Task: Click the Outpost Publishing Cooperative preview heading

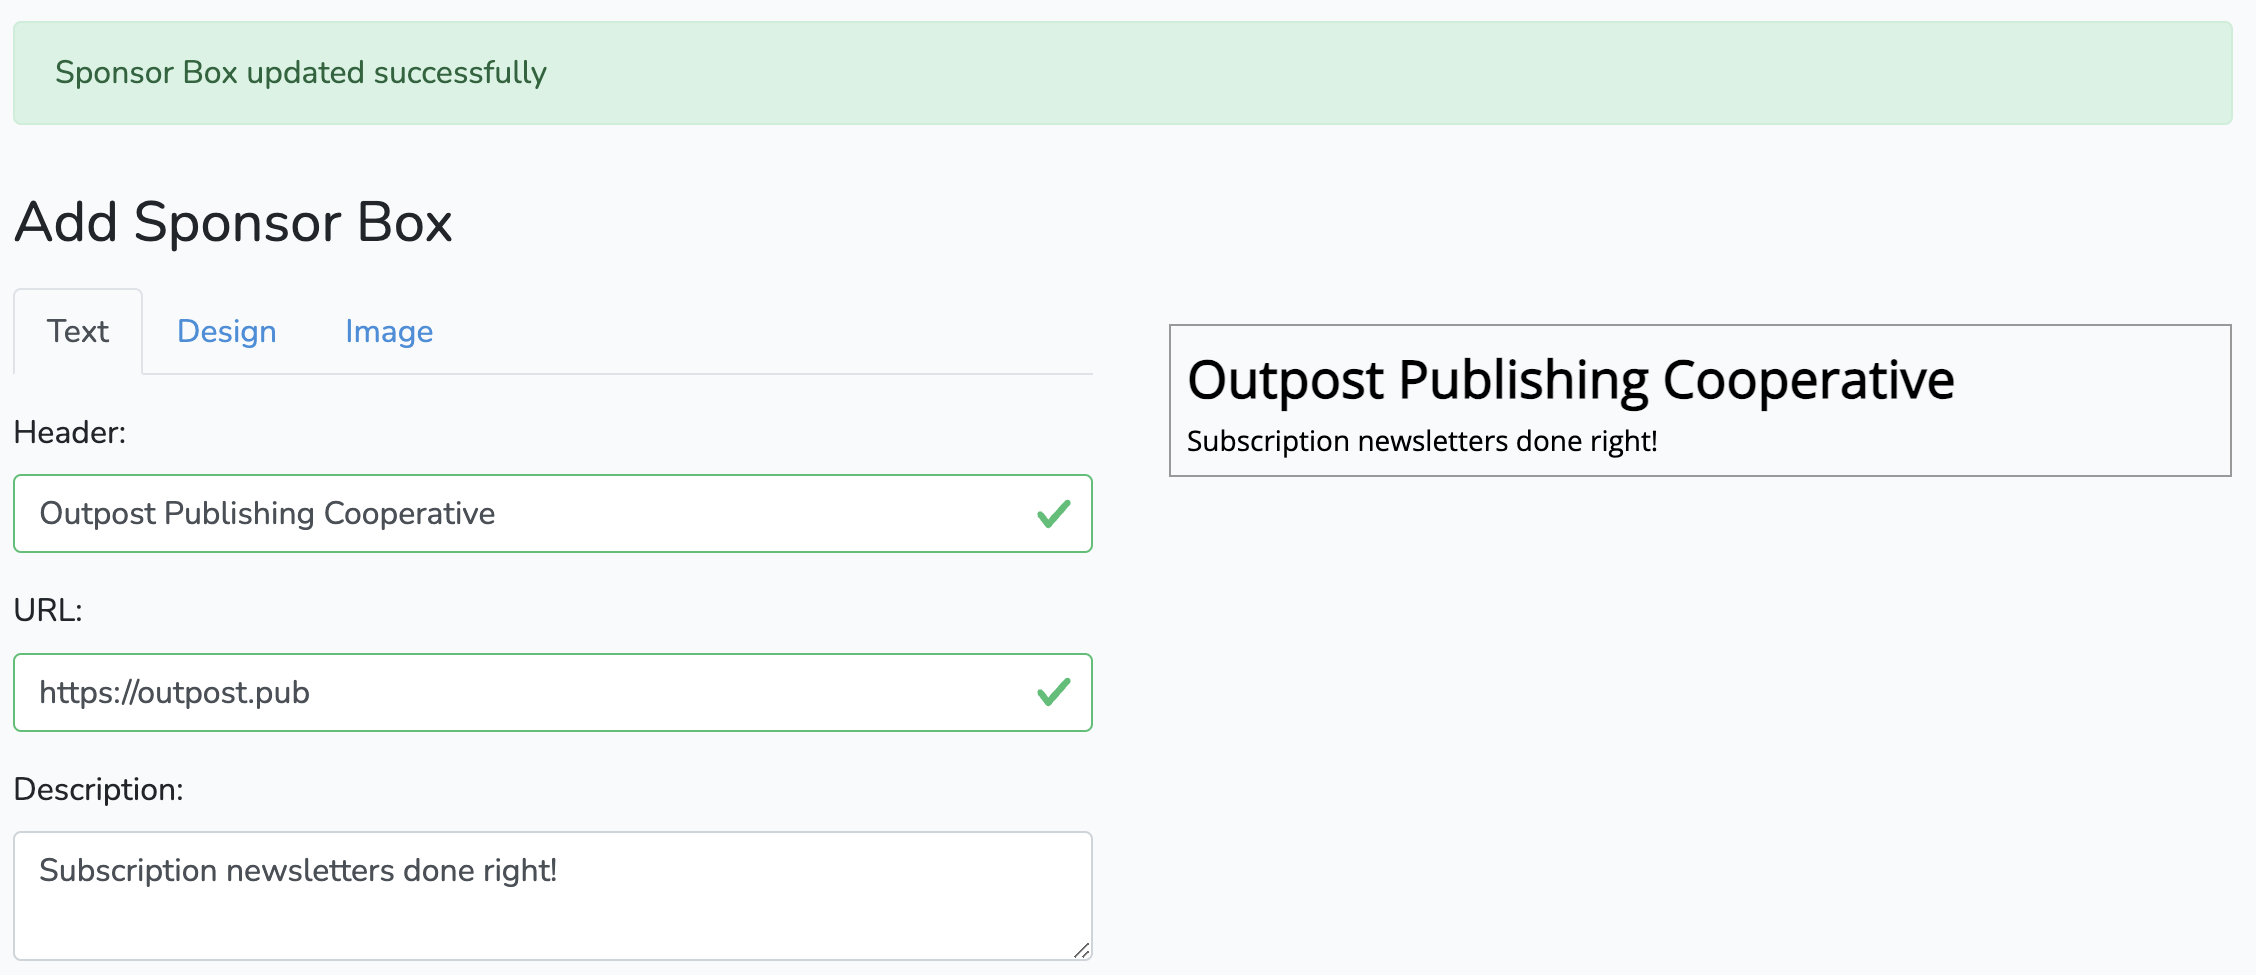Action: point(1570,380)
